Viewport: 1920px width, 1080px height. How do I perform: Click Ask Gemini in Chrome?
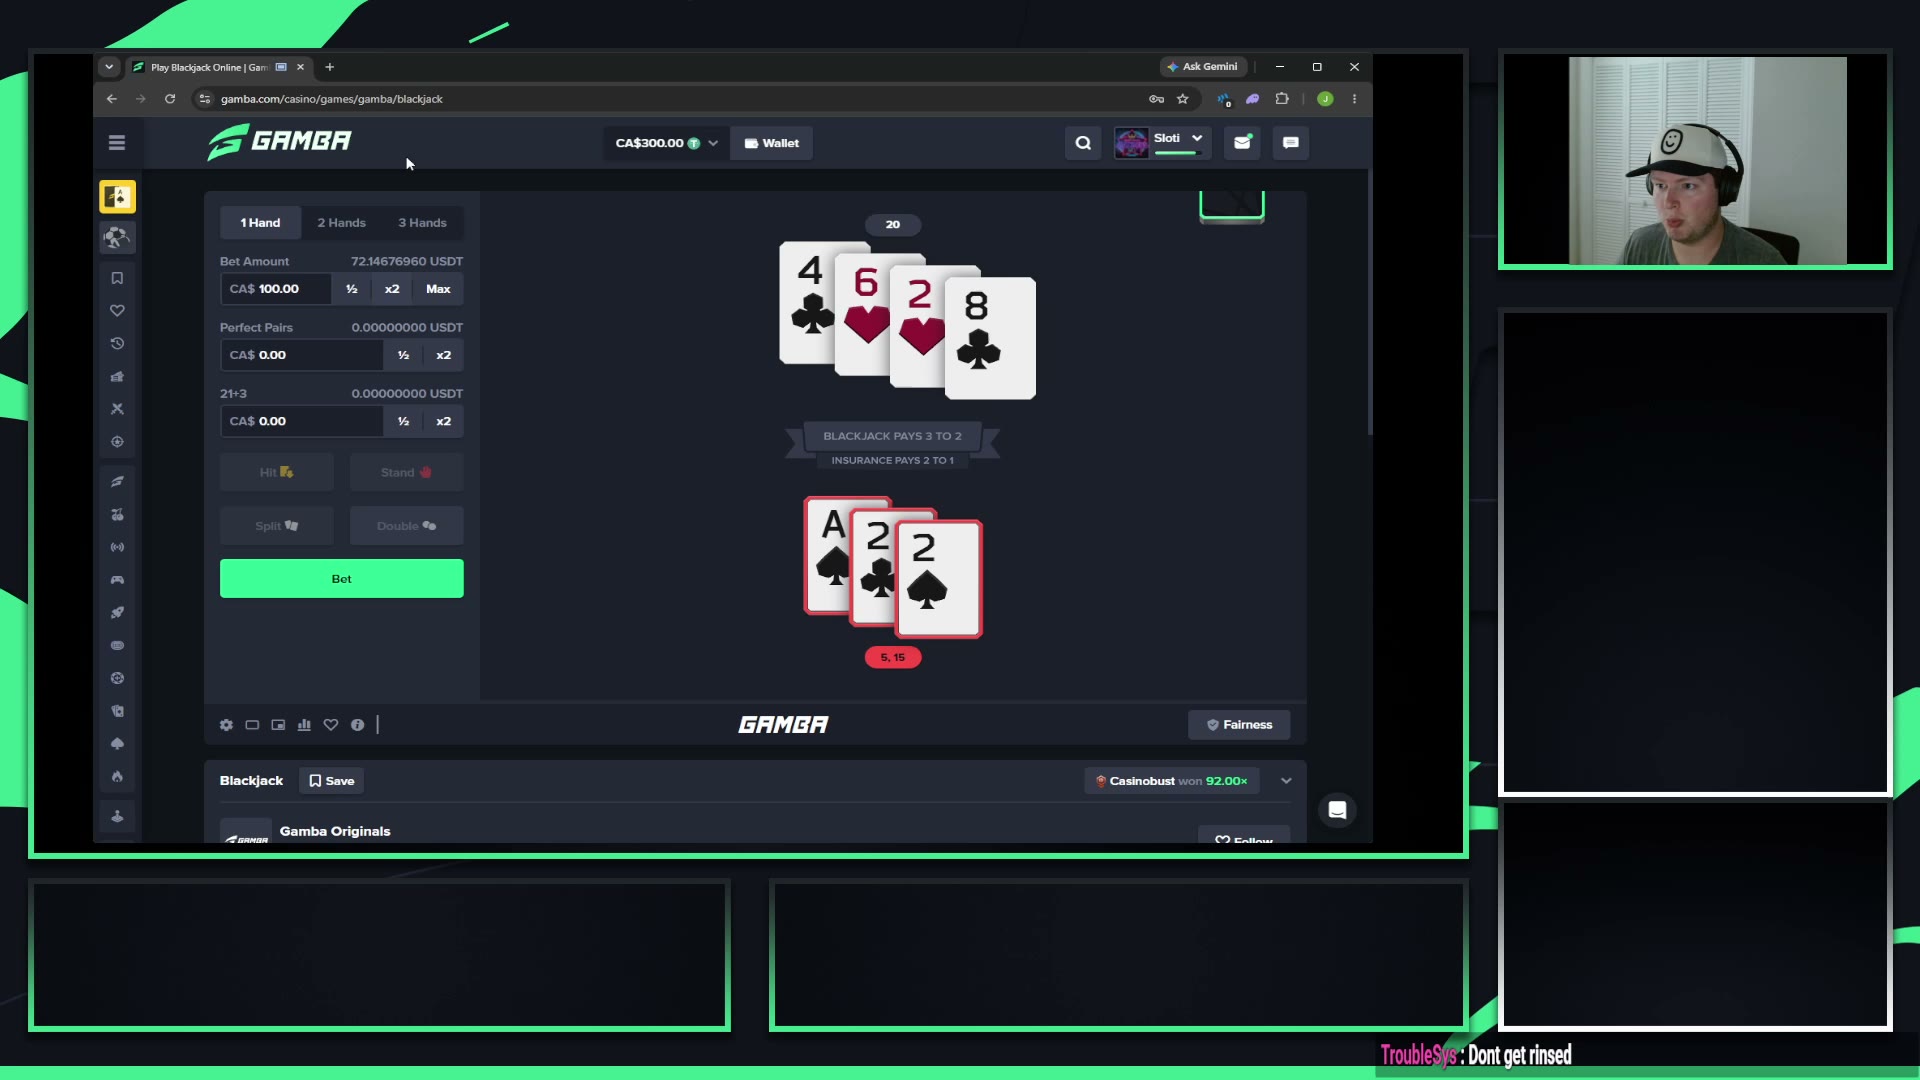pos(1203,67)
